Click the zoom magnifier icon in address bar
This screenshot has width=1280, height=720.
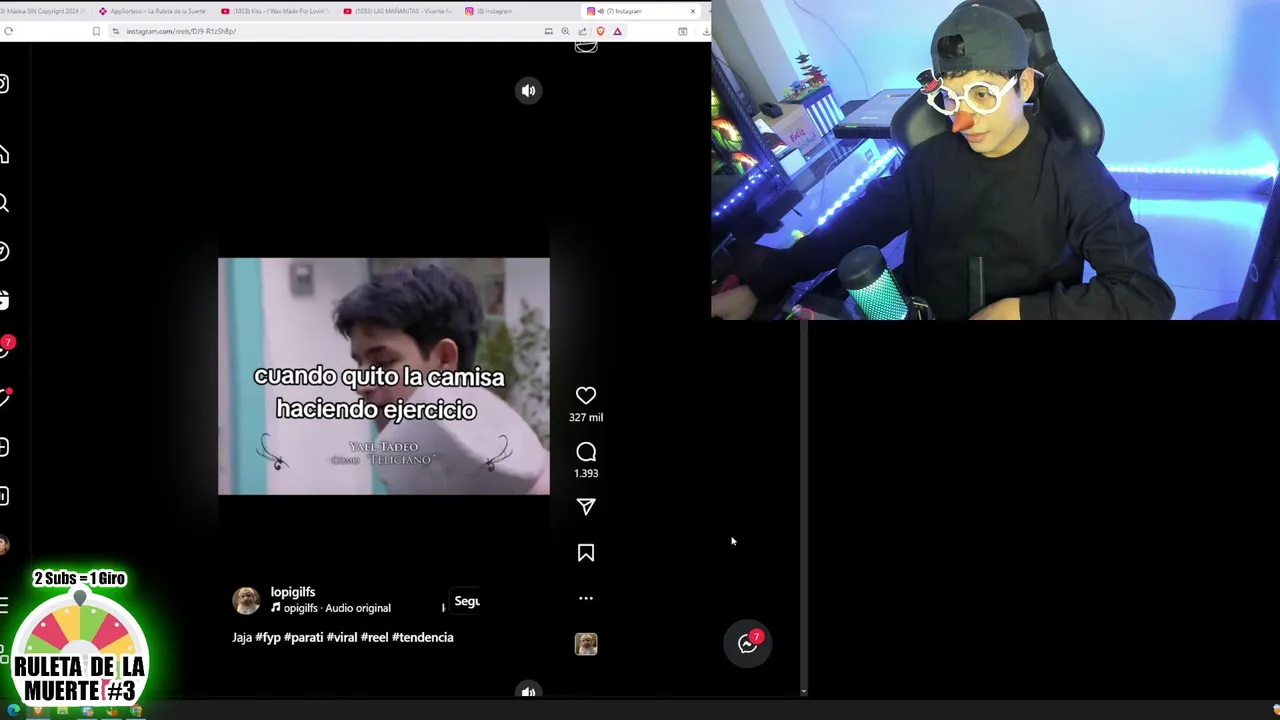tap(565, 31)
